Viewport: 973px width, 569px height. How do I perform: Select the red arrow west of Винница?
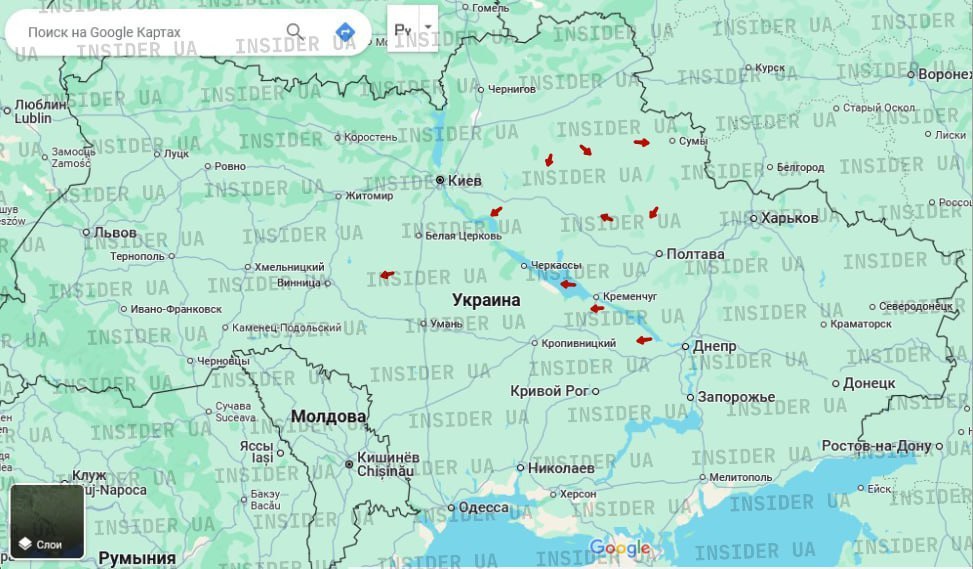click(386, 275)
